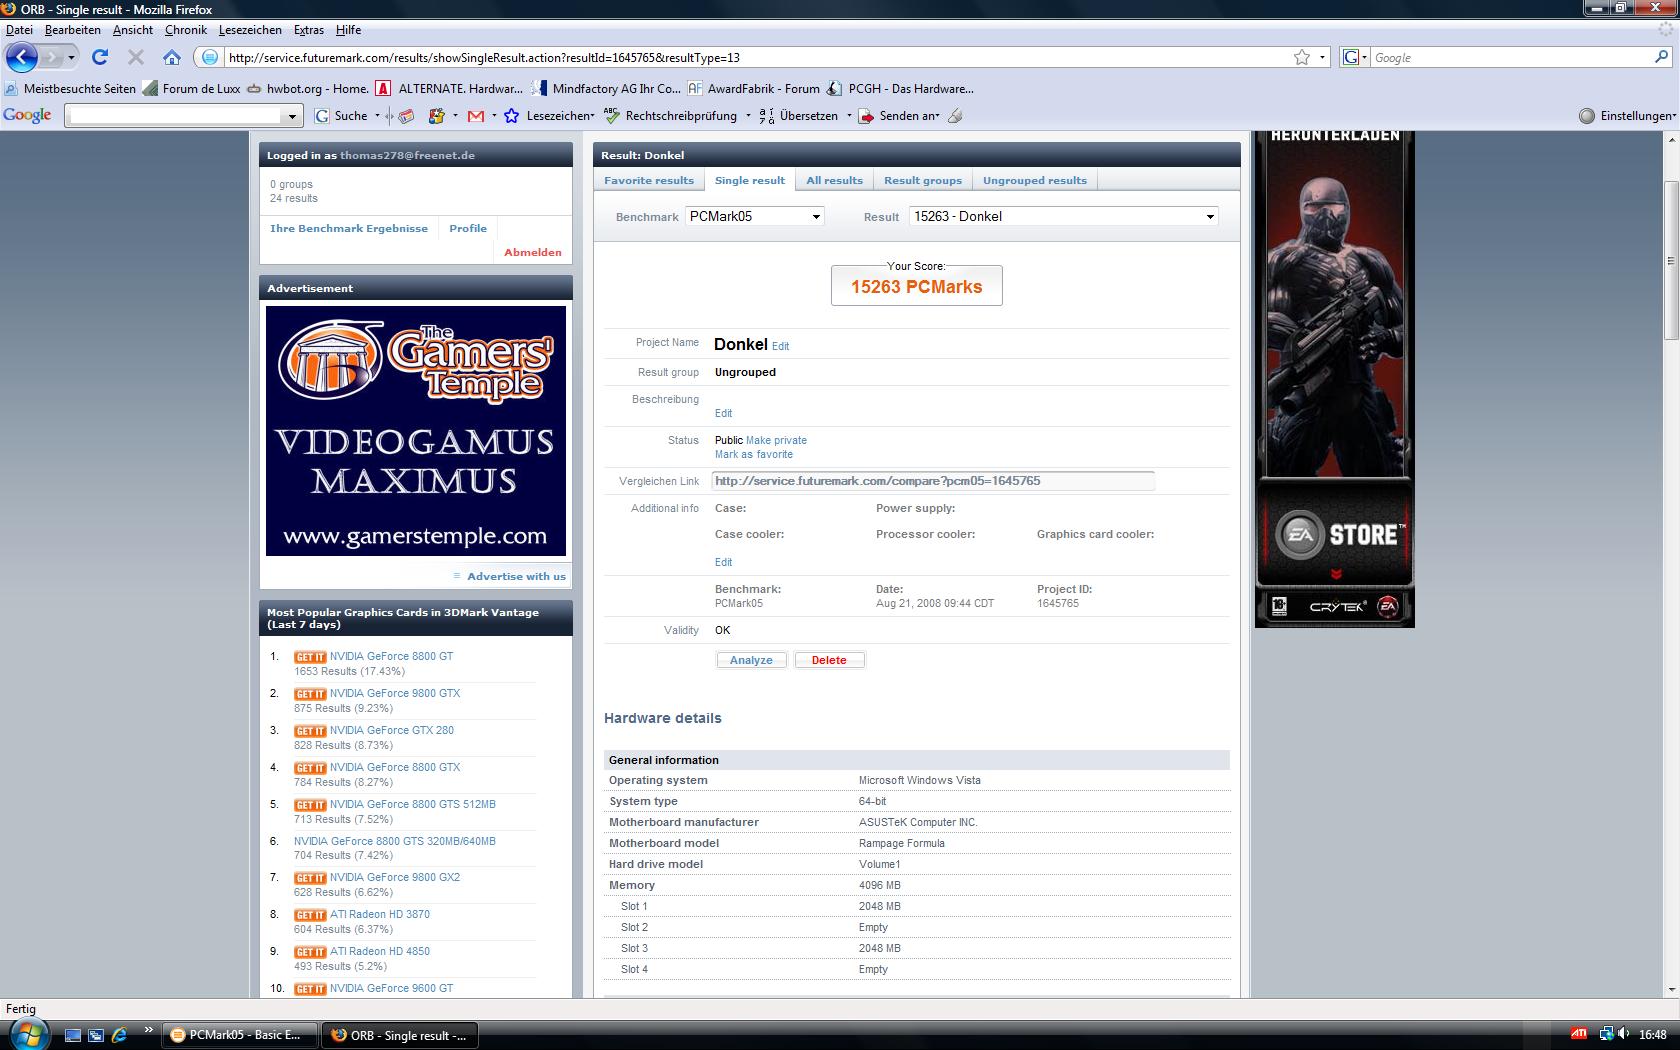The height and width of the screenshot is (1050, 1680).
Task: Open the Ansicht menu
Action: click(133, 30)
